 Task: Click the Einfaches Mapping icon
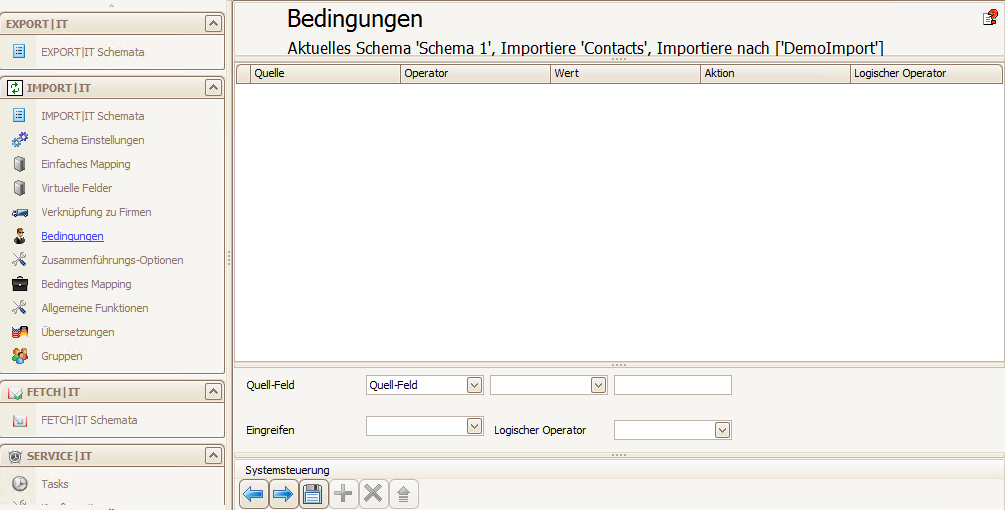(19, 164)
